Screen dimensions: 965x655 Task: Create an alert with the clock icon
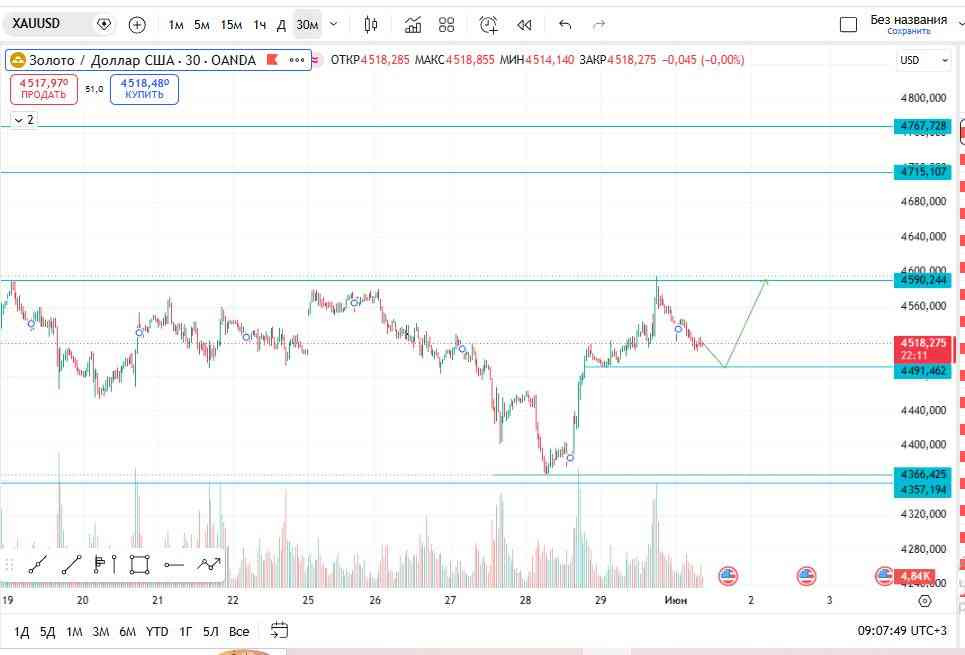pos(488,25)
